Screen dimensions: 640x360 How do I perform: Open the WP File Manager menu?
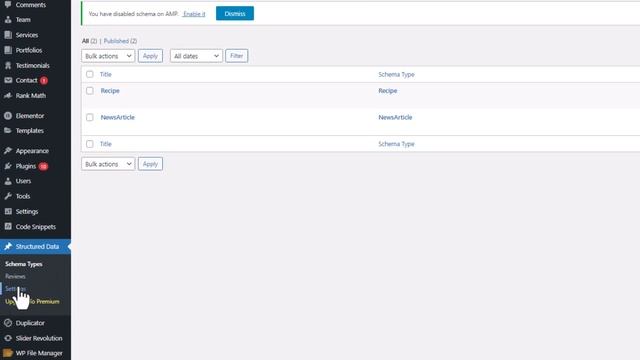click(36, 353)
